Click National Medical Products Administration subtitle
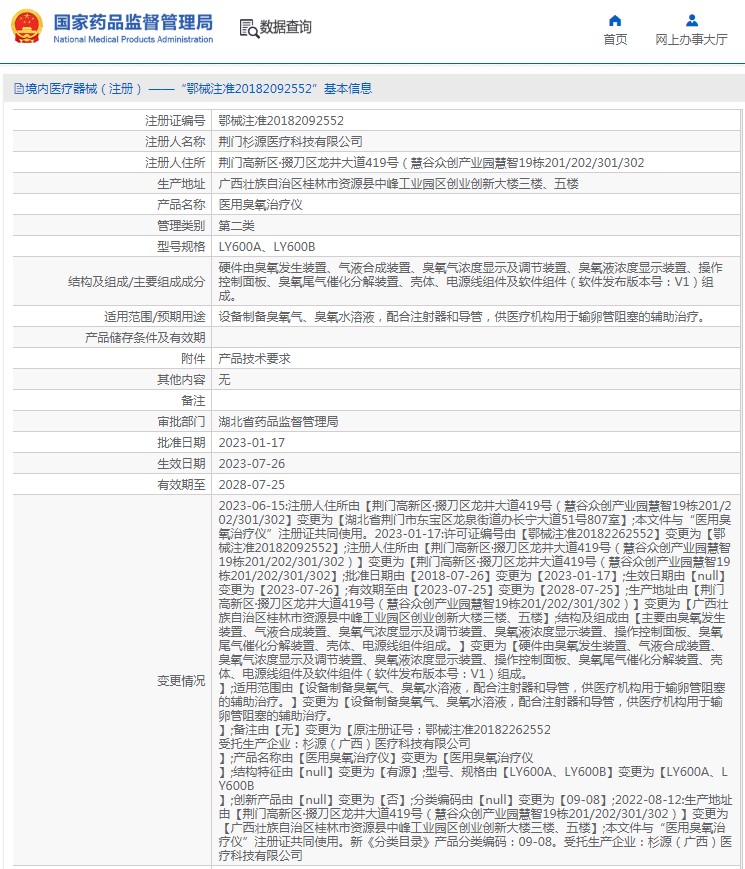The image size is (745, 869). point(133,39)
